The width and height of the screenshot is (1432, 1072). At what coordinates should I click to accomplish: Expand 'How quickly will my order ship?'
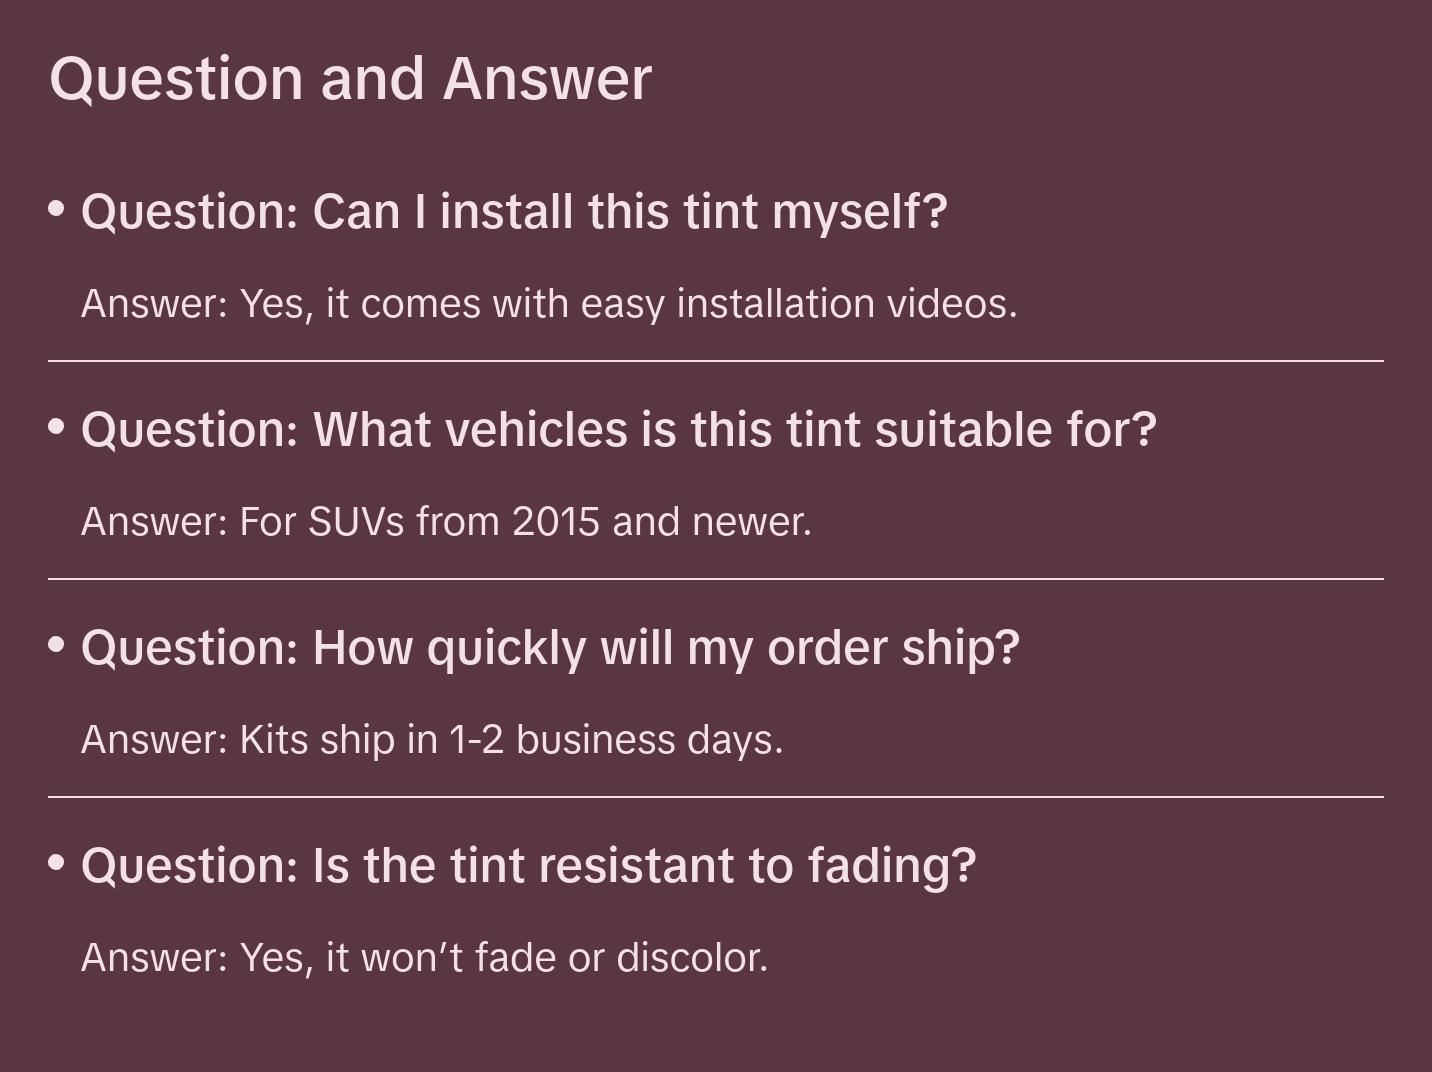pos(550,648)
